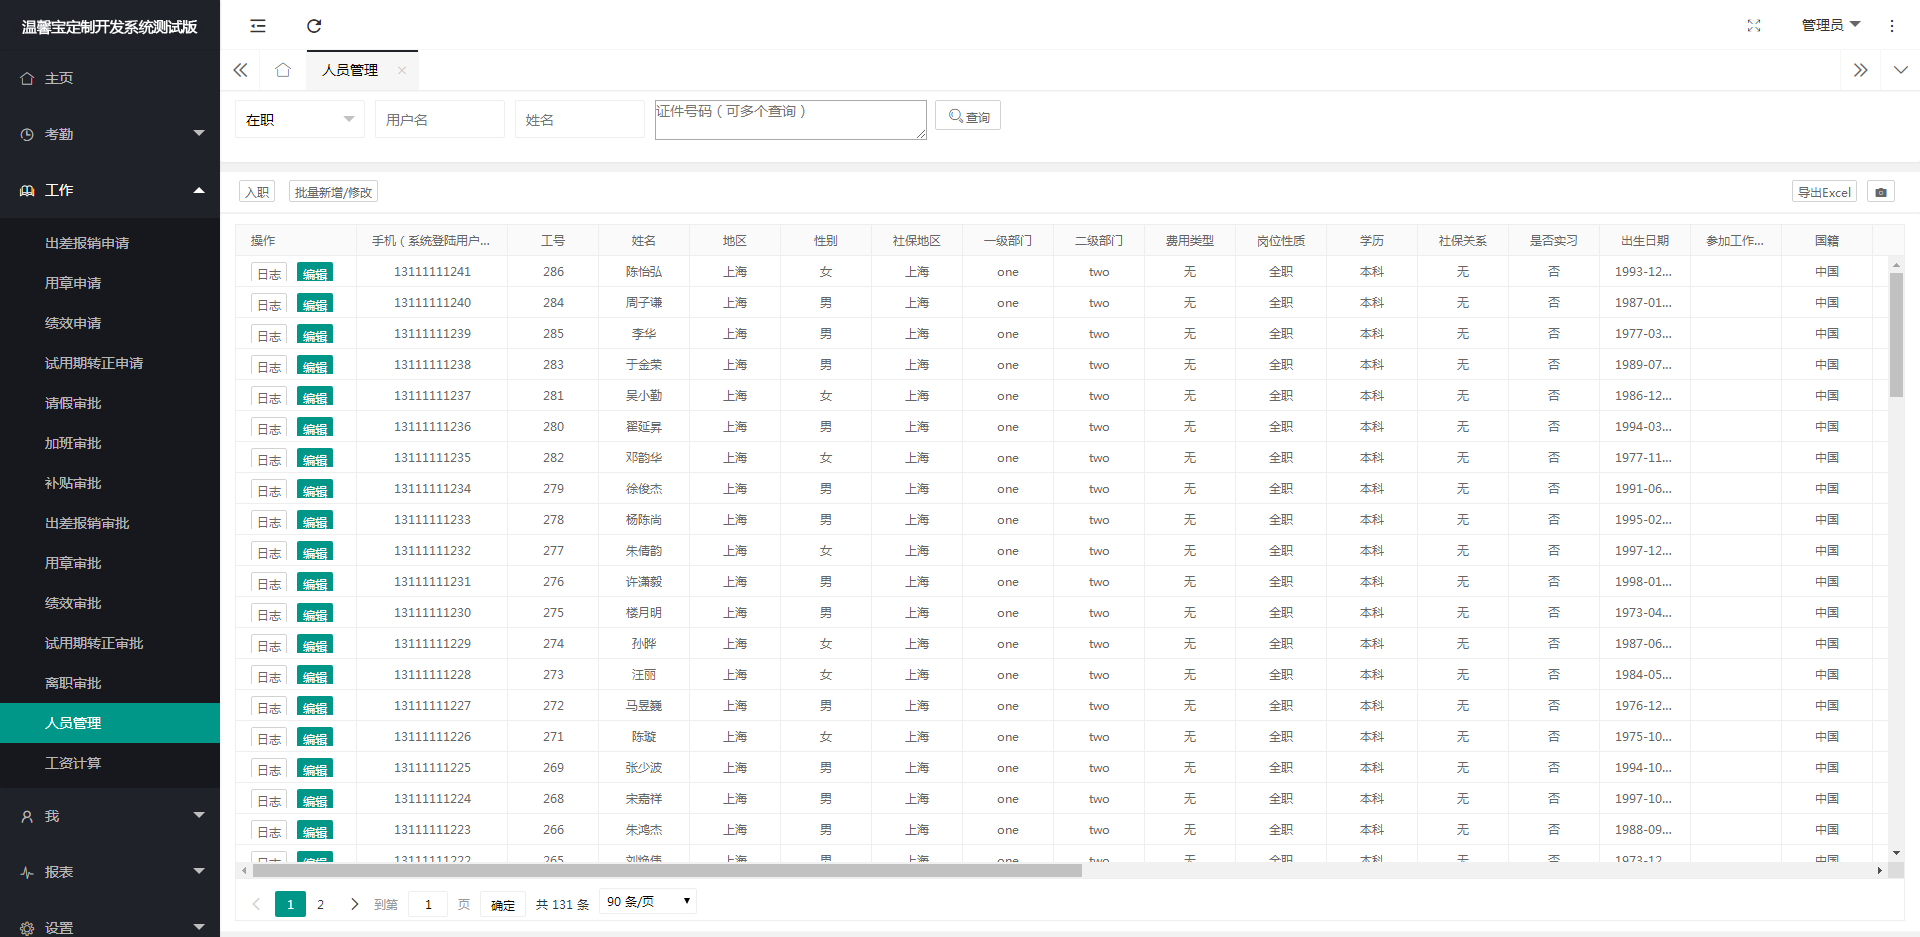1920x937 pixels.
Task: Toggle fullscreen mode icon
Action: click(1753, 26)
